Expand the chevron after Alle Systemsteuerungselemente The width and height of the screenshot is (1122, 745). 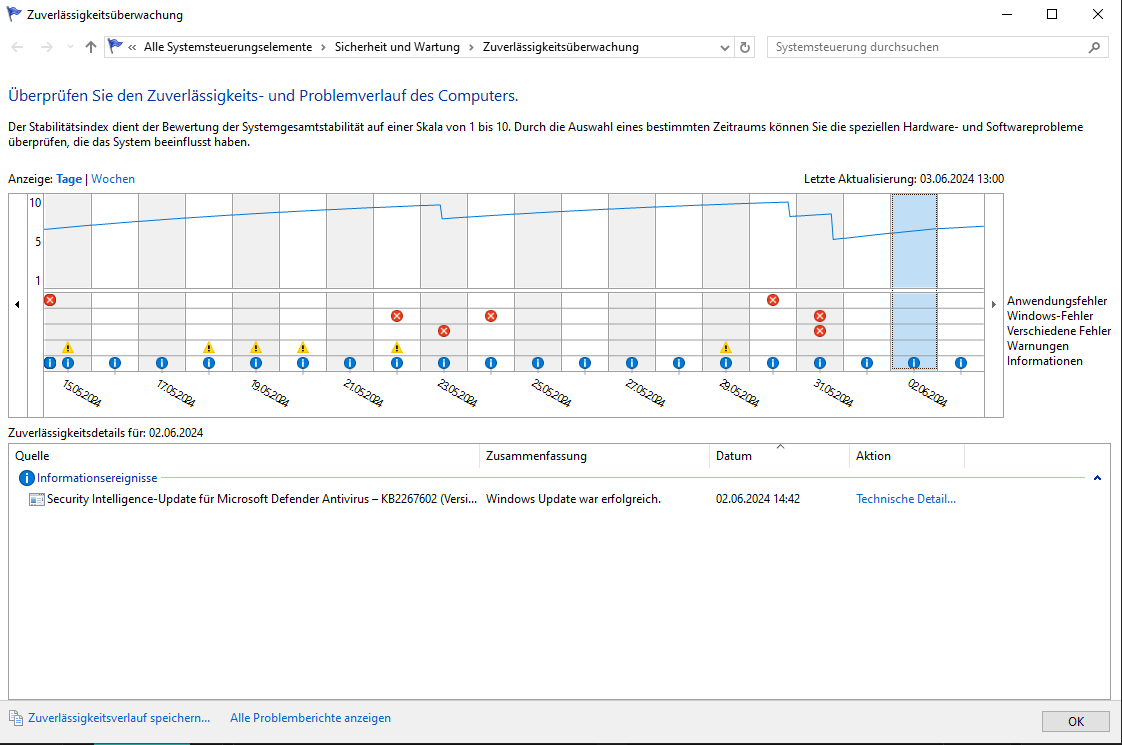pyautogui.click(x=323, y=47)
